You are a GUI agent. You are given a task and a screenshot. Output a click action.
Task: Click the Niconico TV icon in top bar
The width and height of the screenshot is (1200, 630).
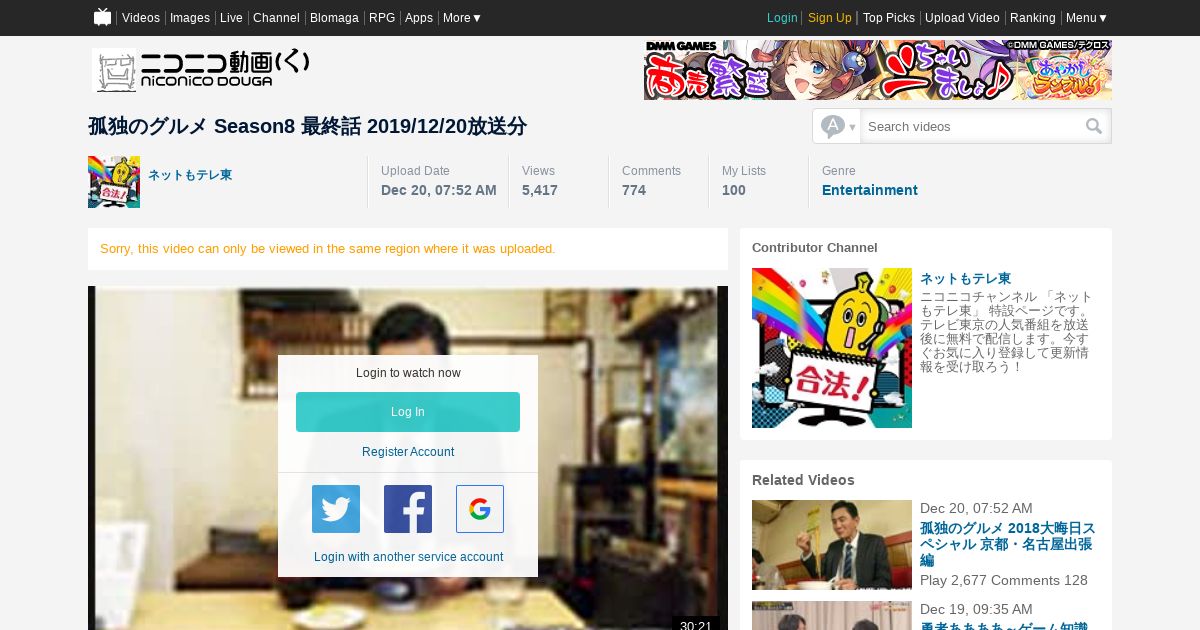click(x=102, y=17)
